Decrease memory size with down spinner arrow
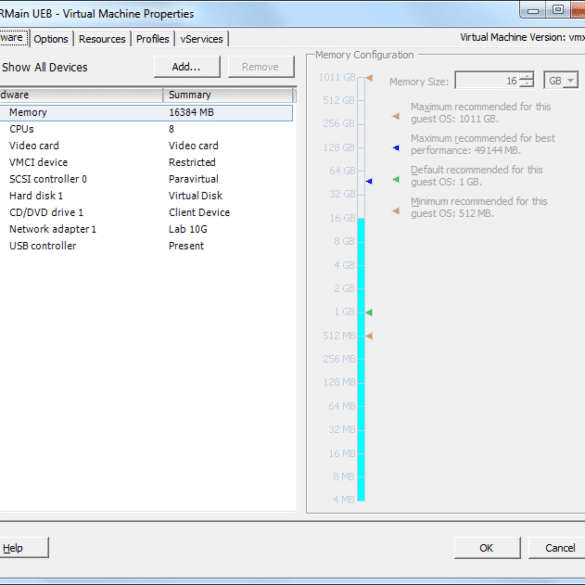This screenshot has width=585, height=585. [x=526, y=84]
